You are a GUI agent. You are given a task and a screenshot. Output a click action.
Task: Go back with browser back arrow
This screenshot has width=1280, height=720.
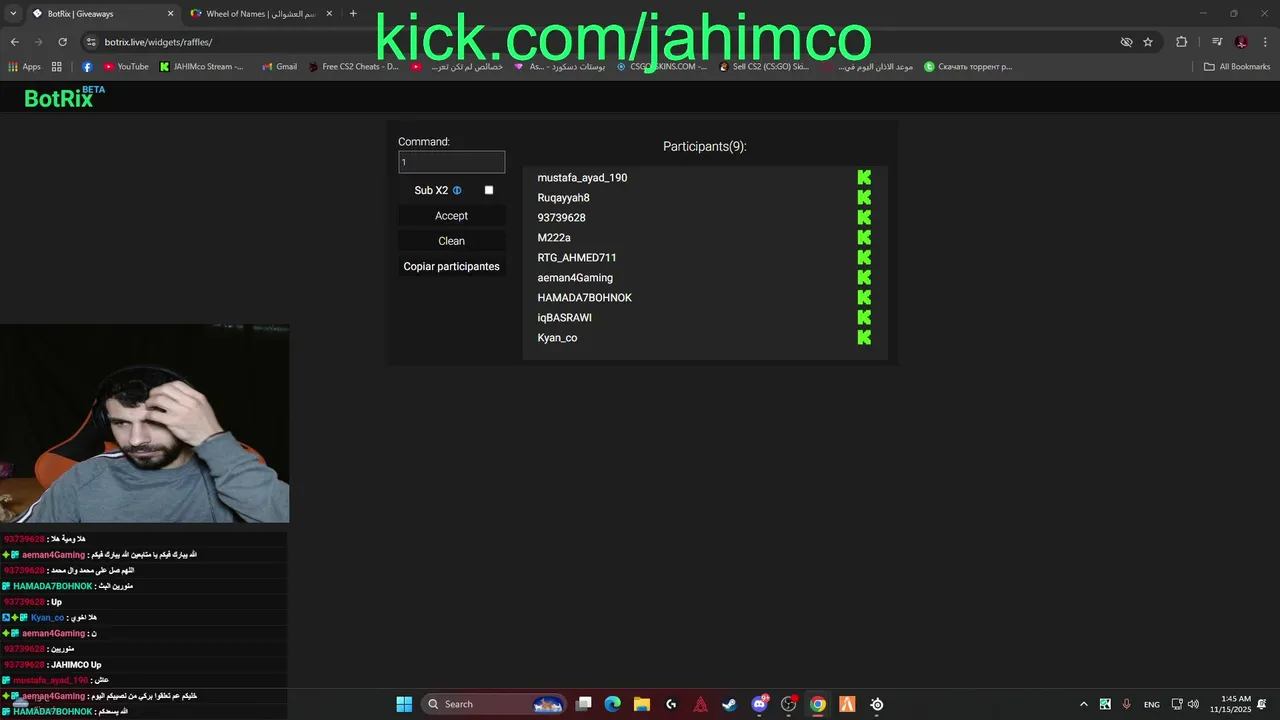(x=14, y=42)
